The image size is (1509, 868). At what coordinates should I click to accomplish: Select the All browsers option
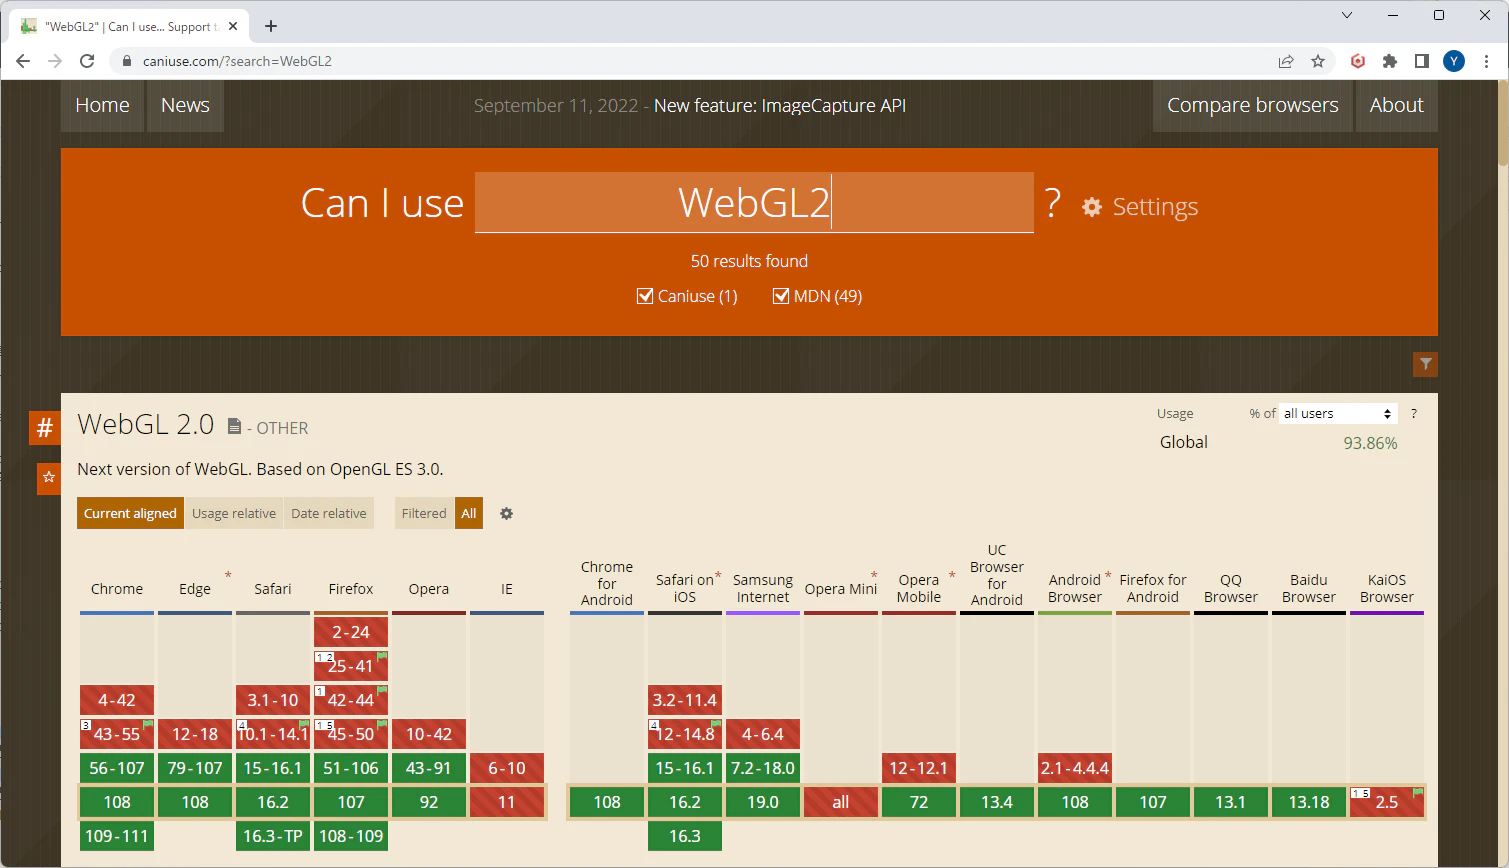[469, 513]
